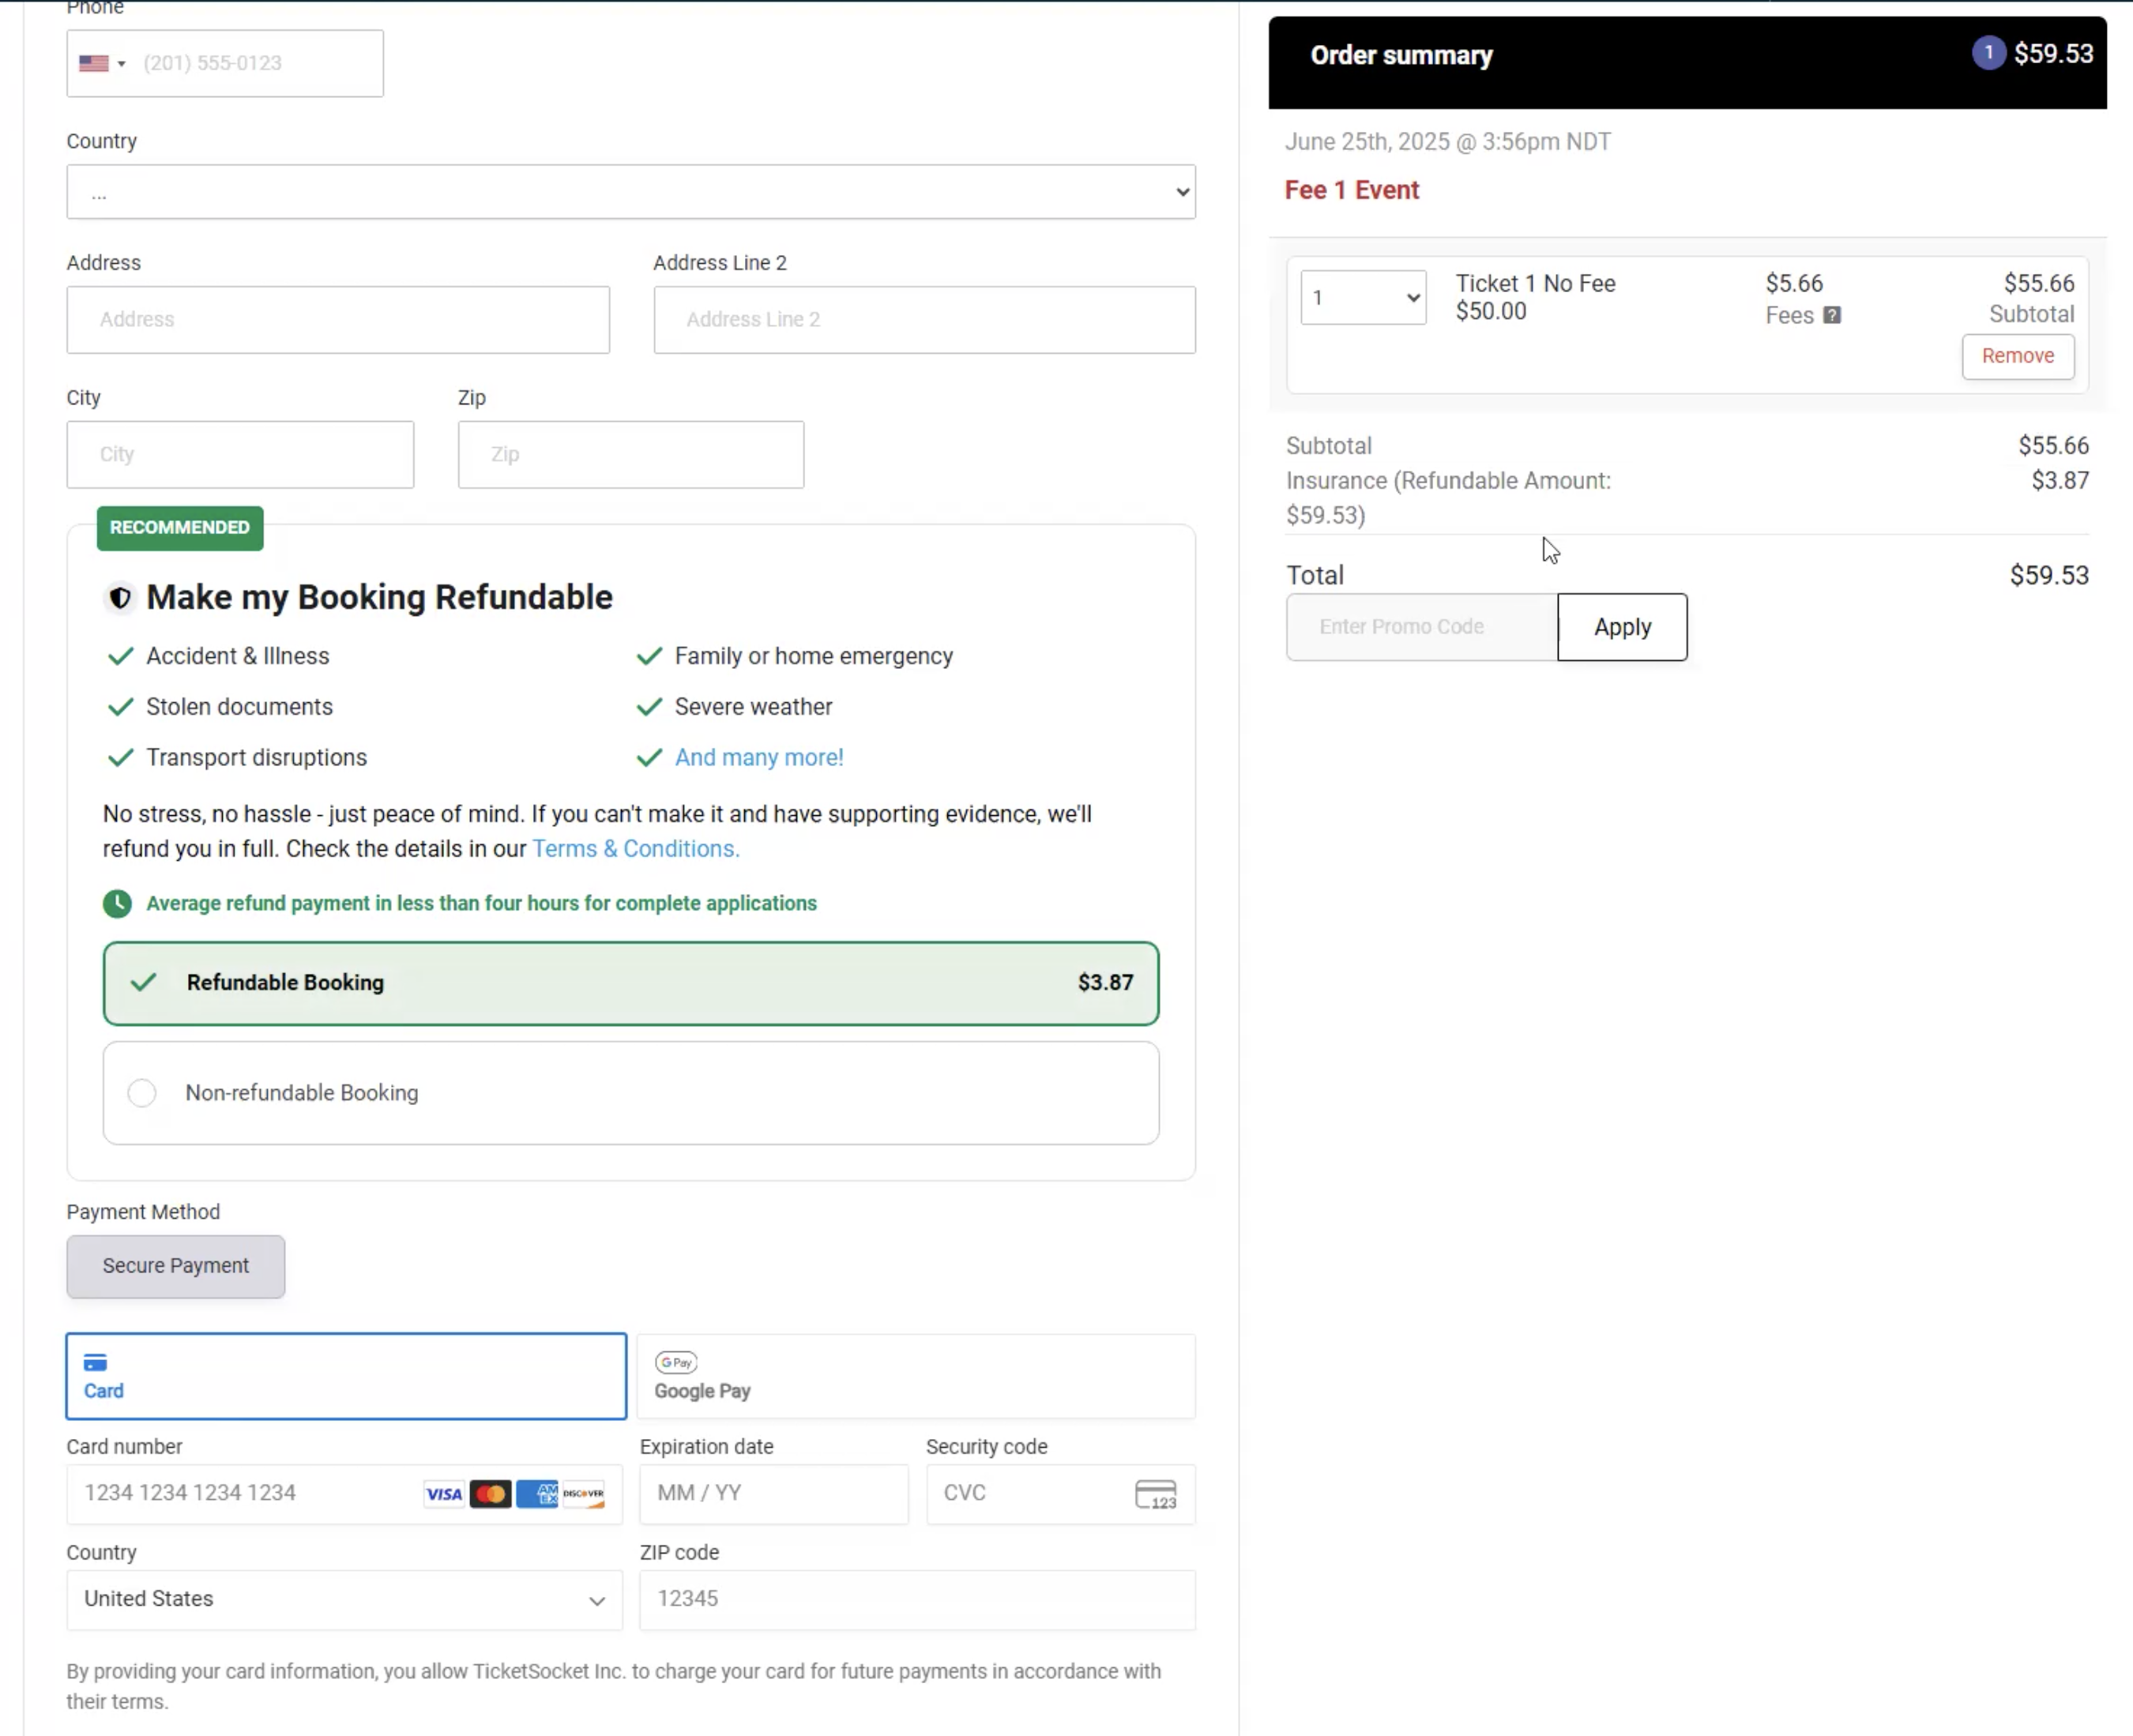The width and height of the screenshot is (2133, 1736).
Task: Click the Fee 1 Event title
Action: point(1351,190)
